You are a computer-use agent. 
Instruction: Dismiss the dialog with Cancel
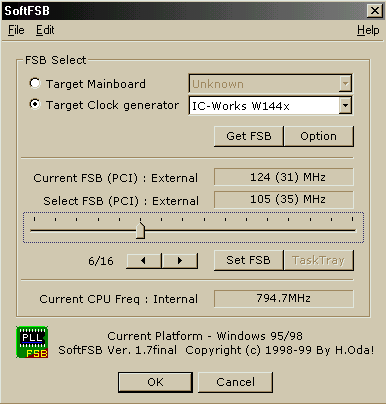point(235,382)
